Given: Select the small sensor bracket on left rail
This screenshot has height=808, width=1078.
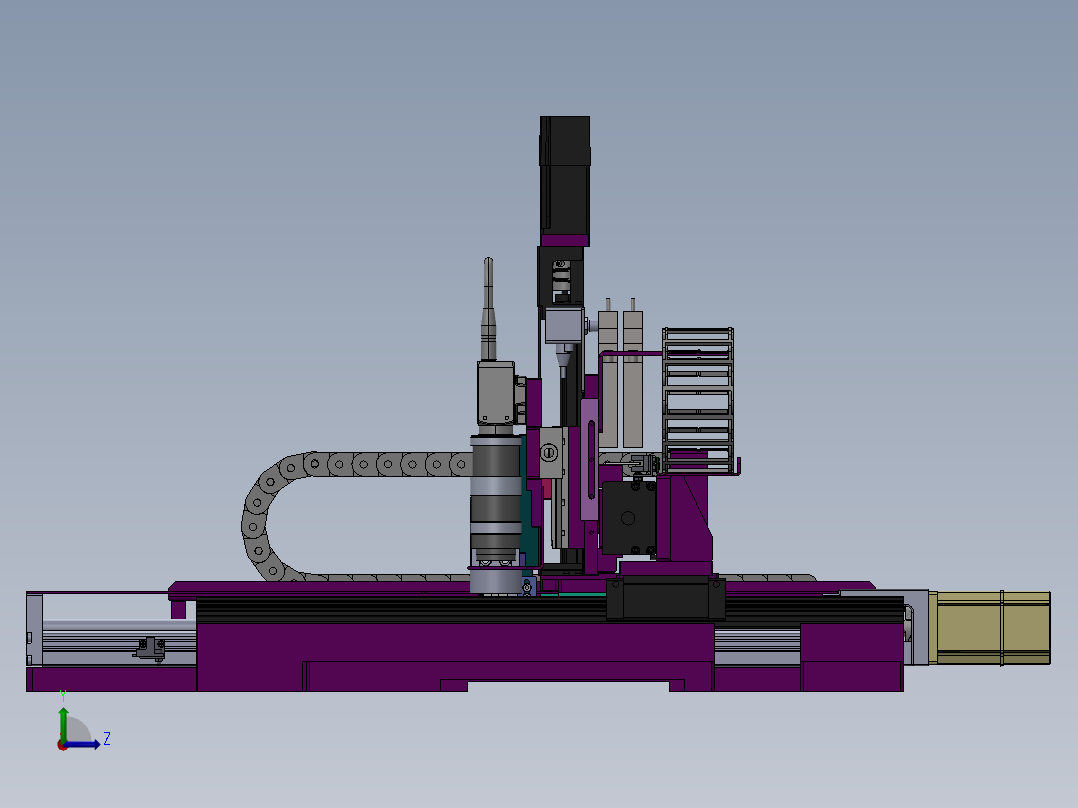Looking at the screenshot, I should [150, 648].
